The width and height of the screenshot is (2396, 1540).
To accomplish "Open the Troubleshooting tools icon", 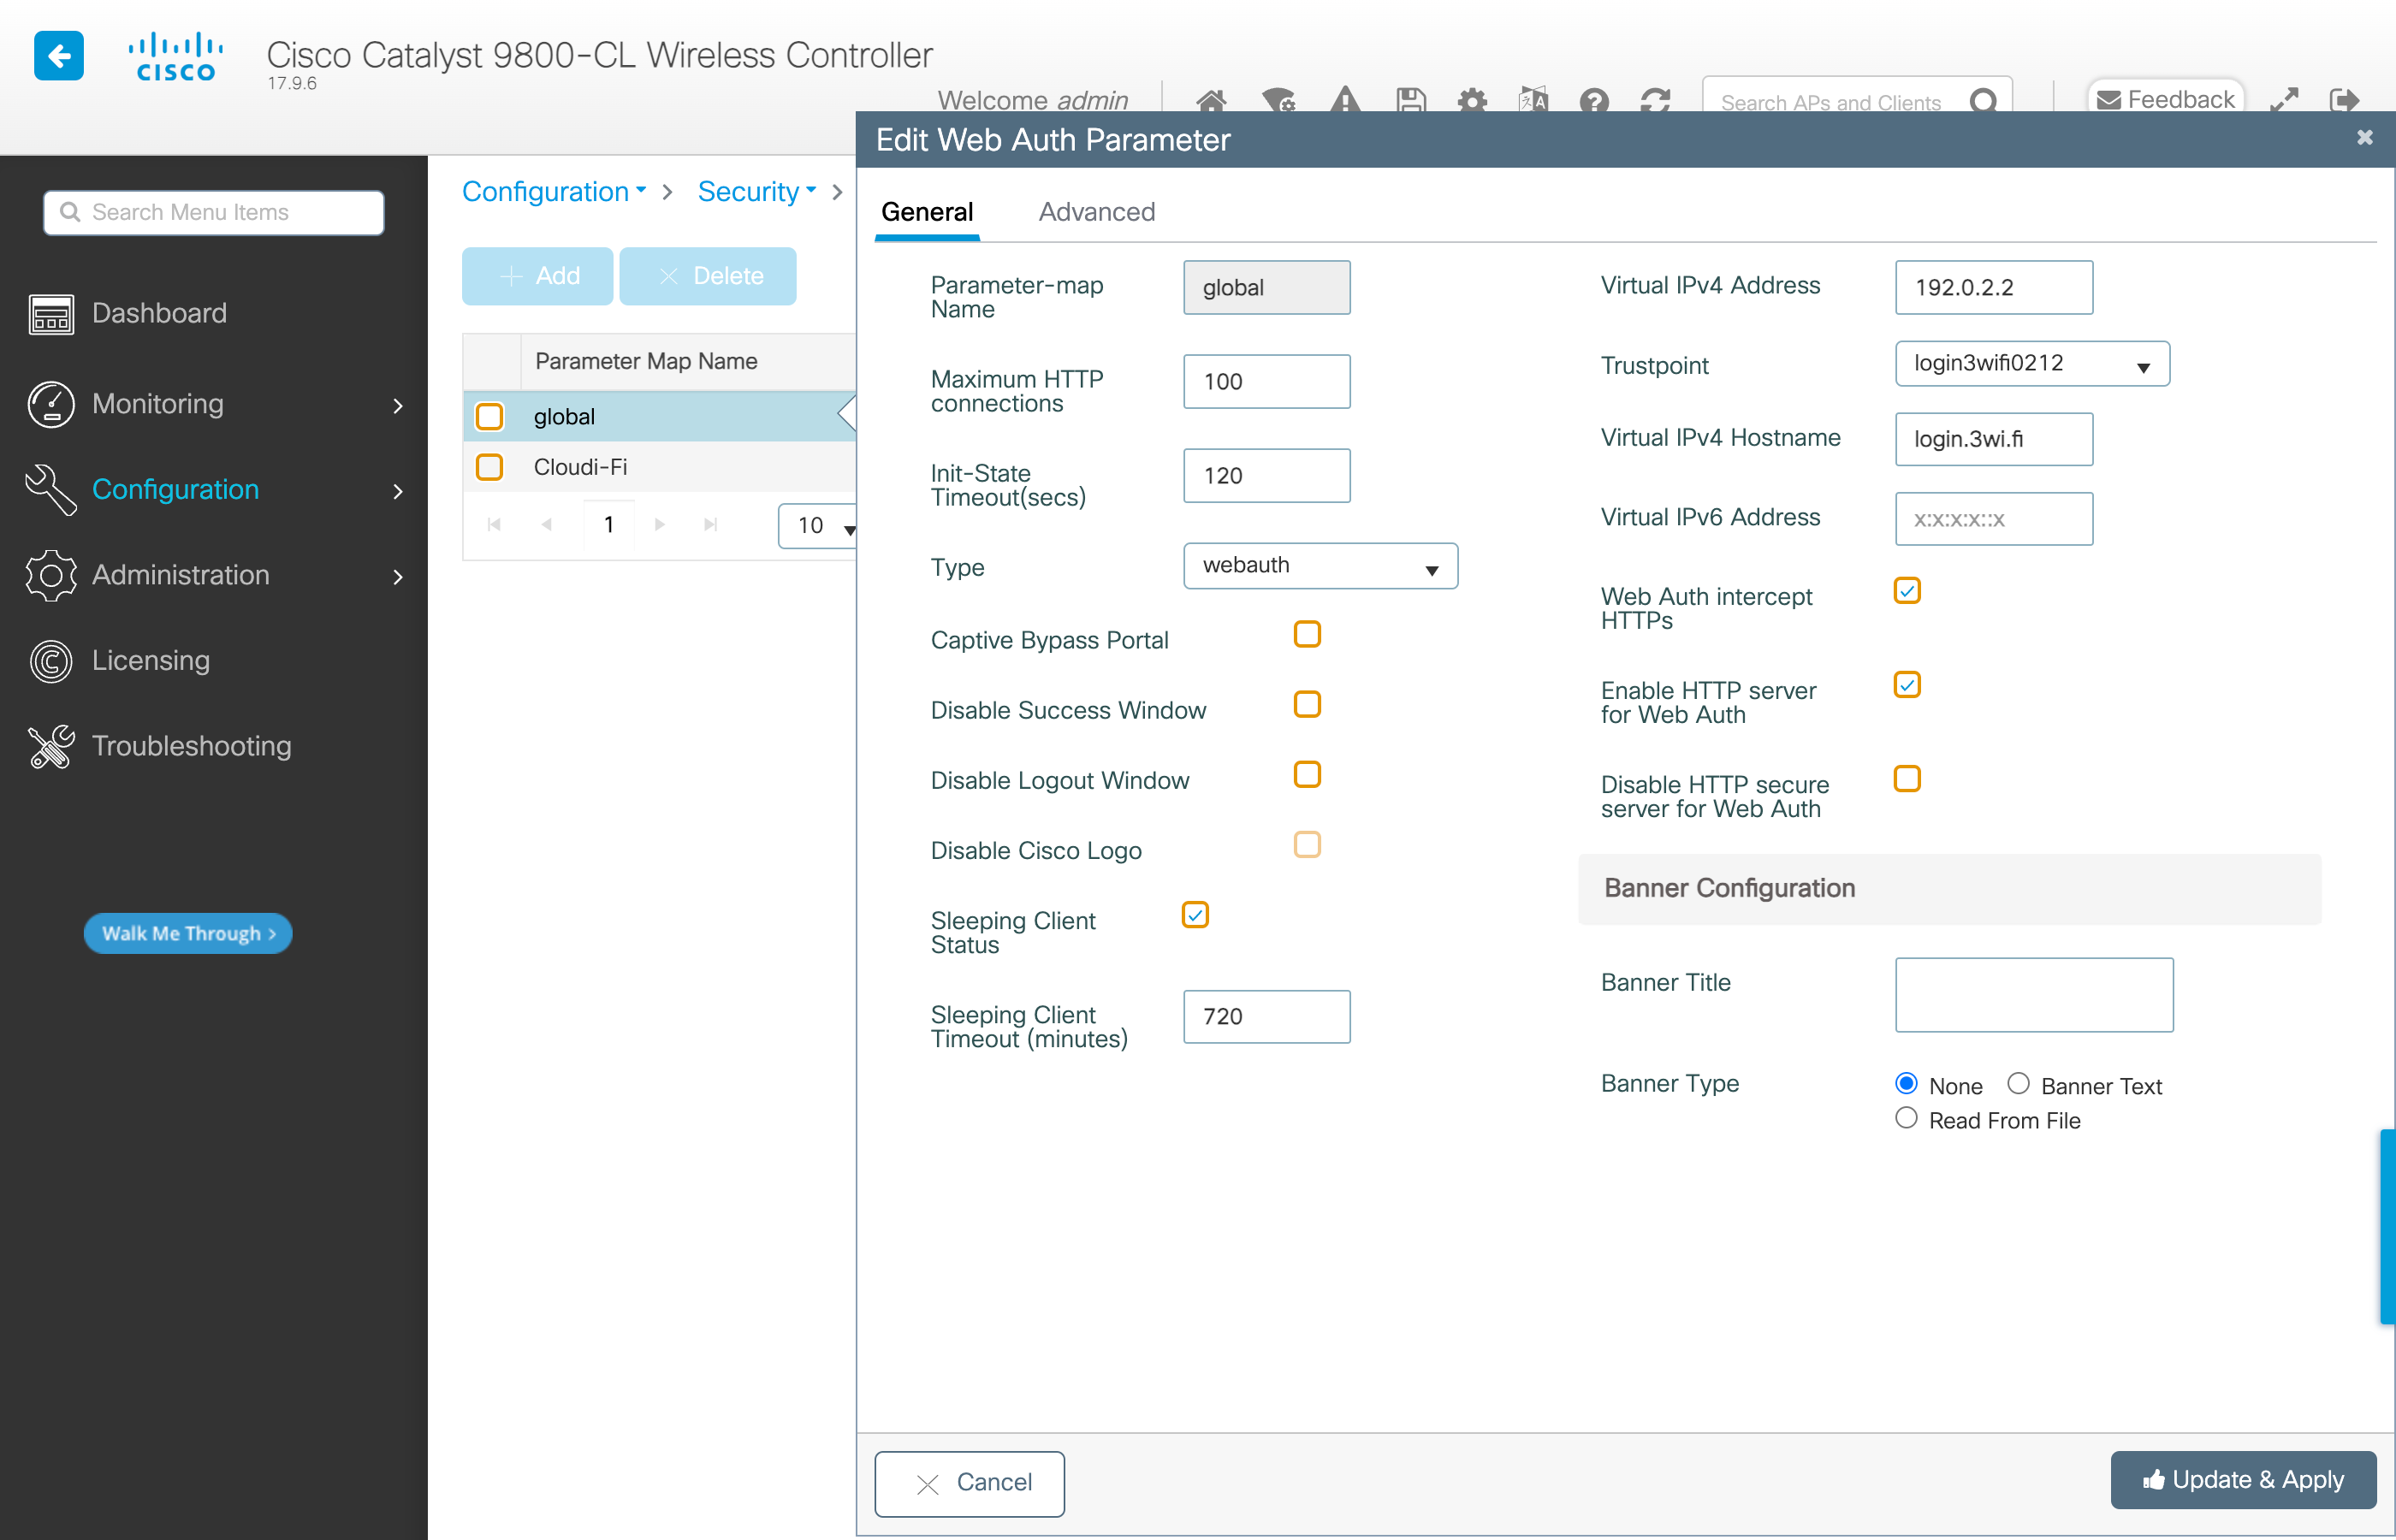I will [x=50, y=747].
